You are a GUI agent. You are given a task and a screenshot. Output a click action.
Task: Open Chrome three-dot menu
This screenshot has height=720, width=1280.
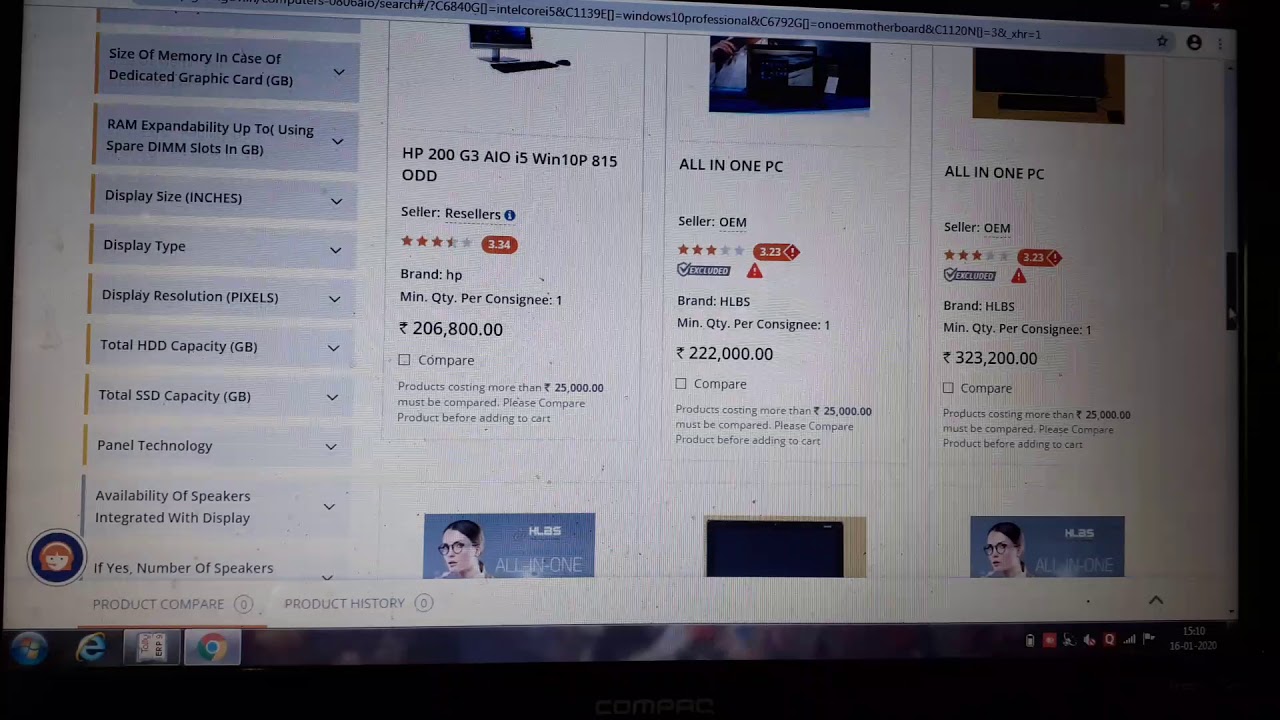pos(1220,43)
